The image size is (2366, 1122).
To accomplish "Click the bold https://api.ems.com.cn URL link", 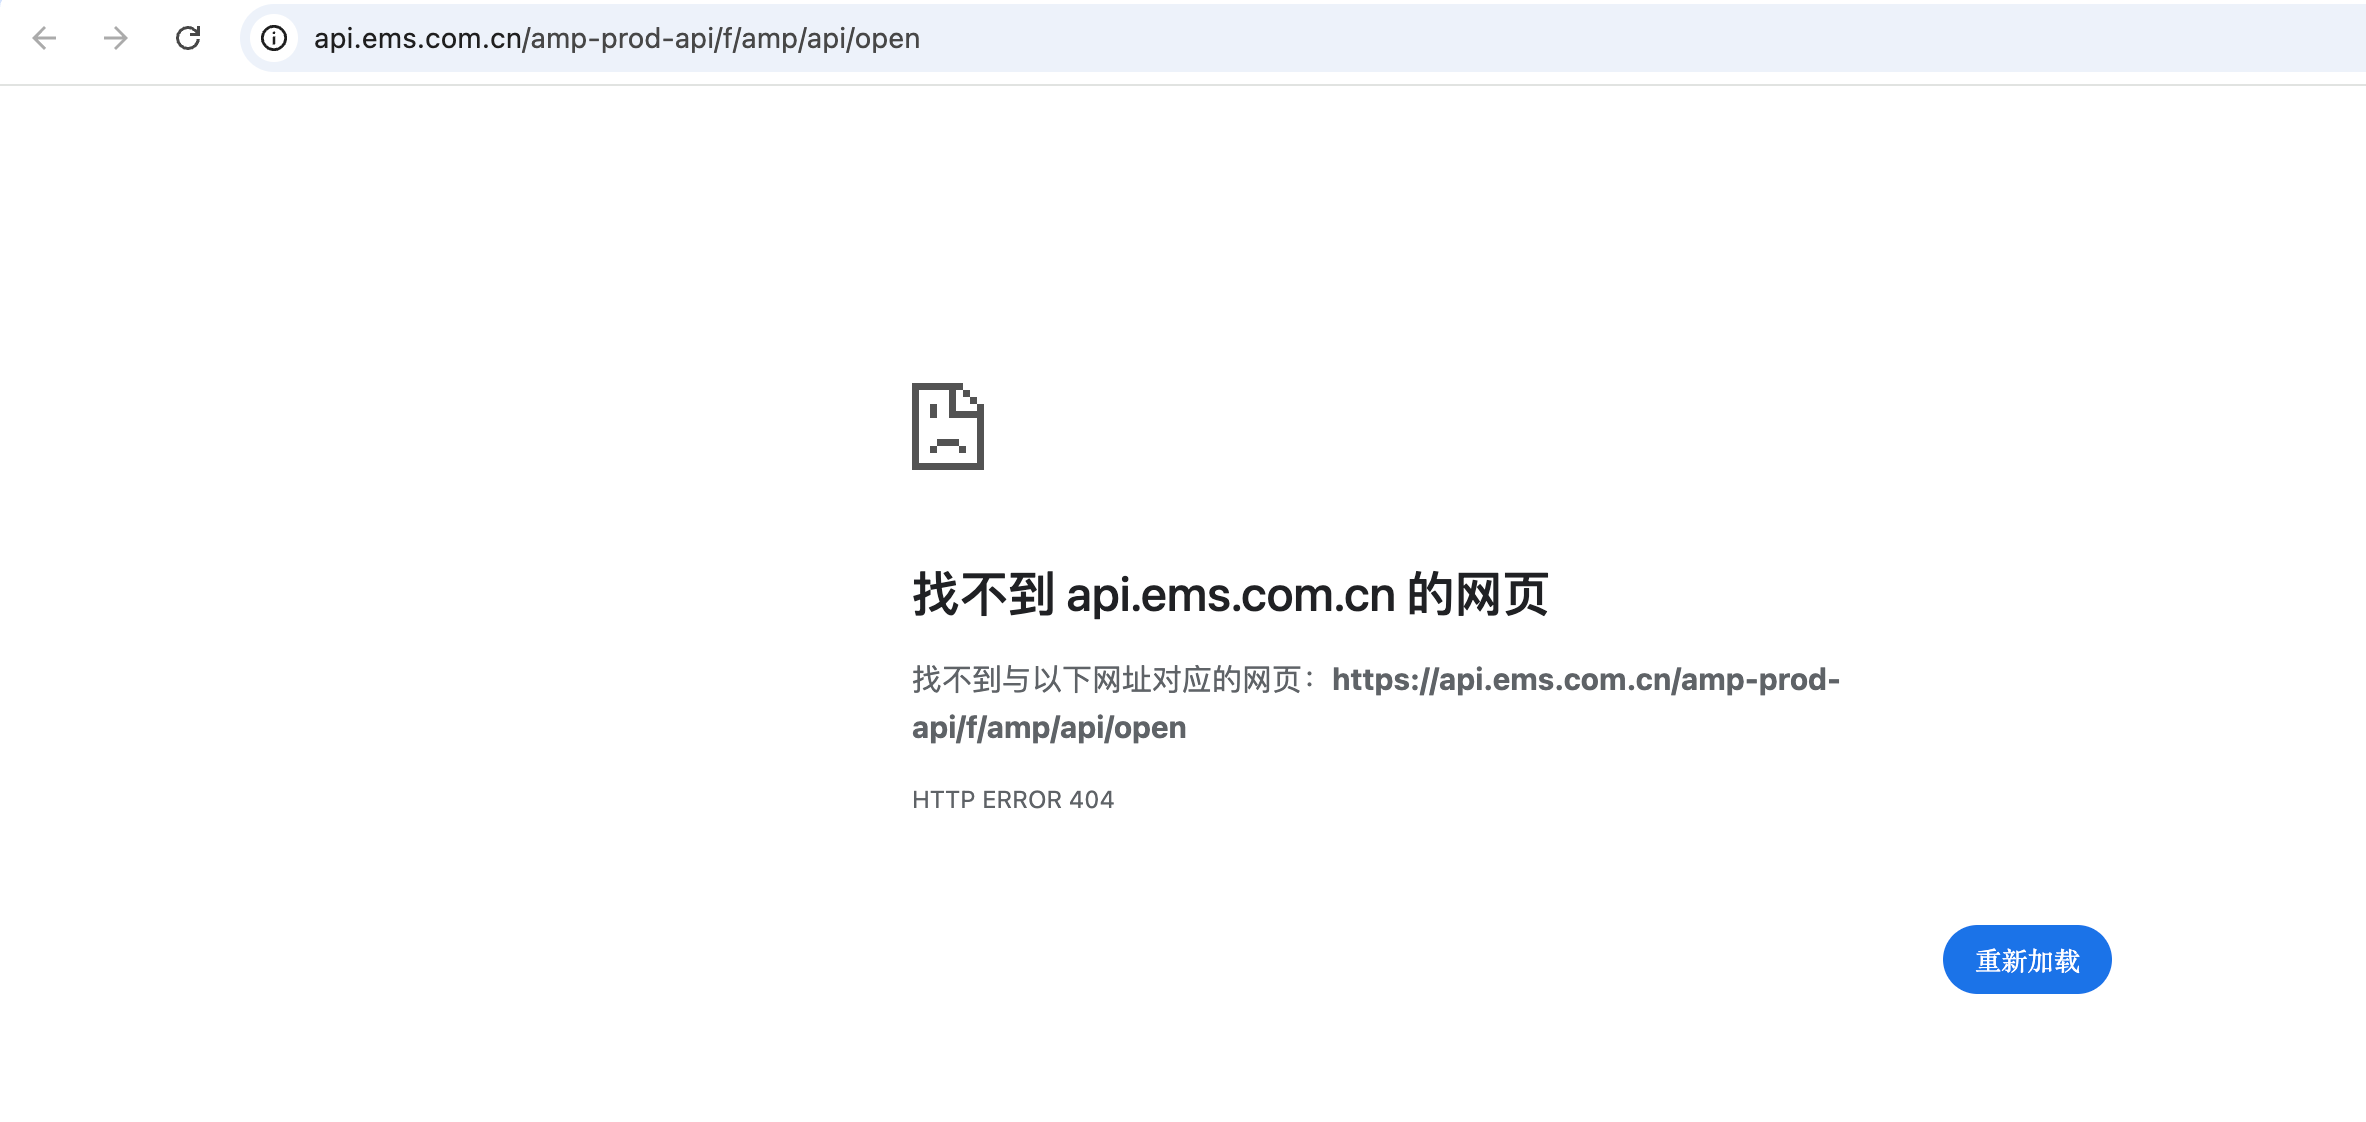I will (1585, 679).
